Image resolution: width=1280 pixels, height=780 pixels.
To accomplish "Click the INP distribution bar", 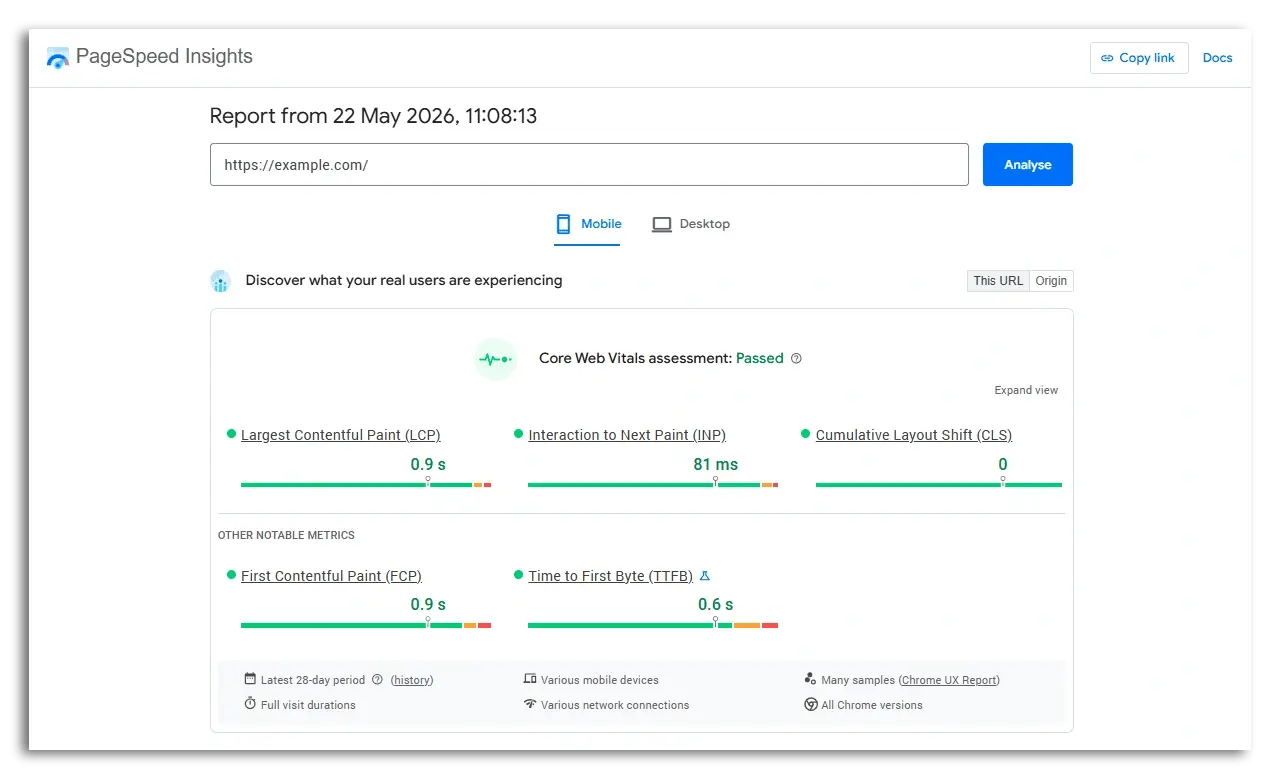I will coord(653,485).
